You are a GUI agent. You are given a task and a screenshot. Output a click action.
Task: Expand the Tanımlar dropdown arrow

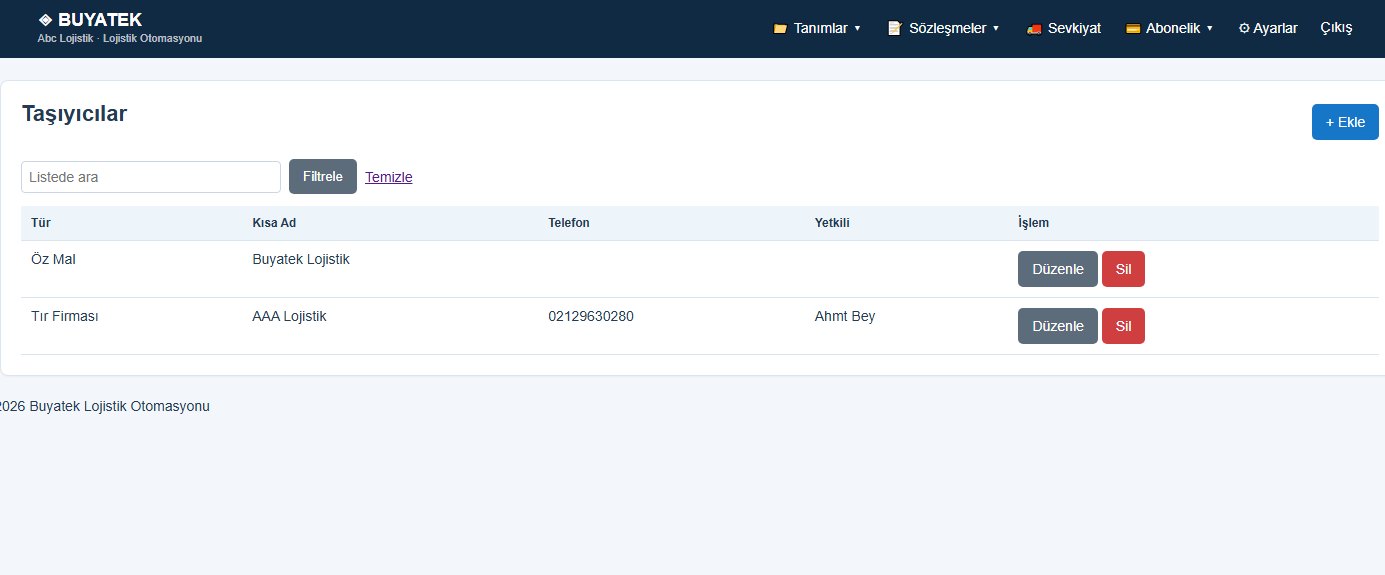(857, 29)
